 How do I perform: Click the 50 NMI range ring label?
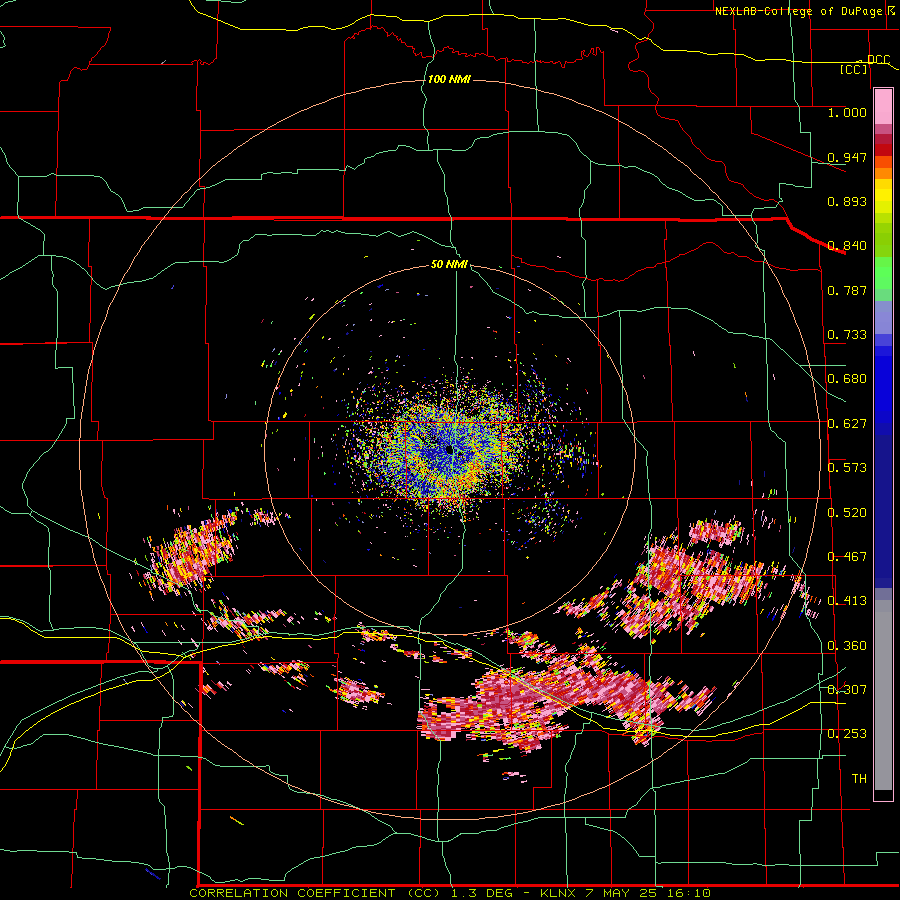(449, 264)
